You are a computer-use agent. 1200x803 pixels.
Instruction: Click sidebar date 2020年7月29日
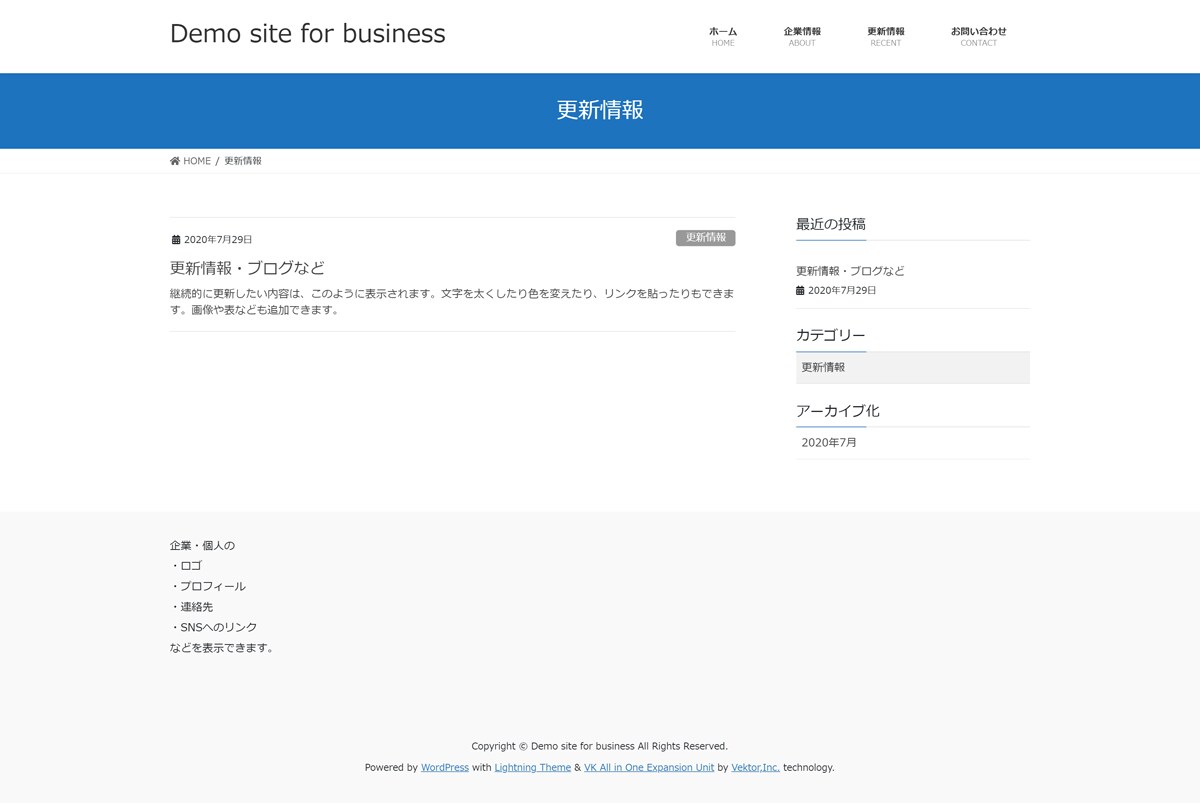pyautogui.click(x=842, y=291)
